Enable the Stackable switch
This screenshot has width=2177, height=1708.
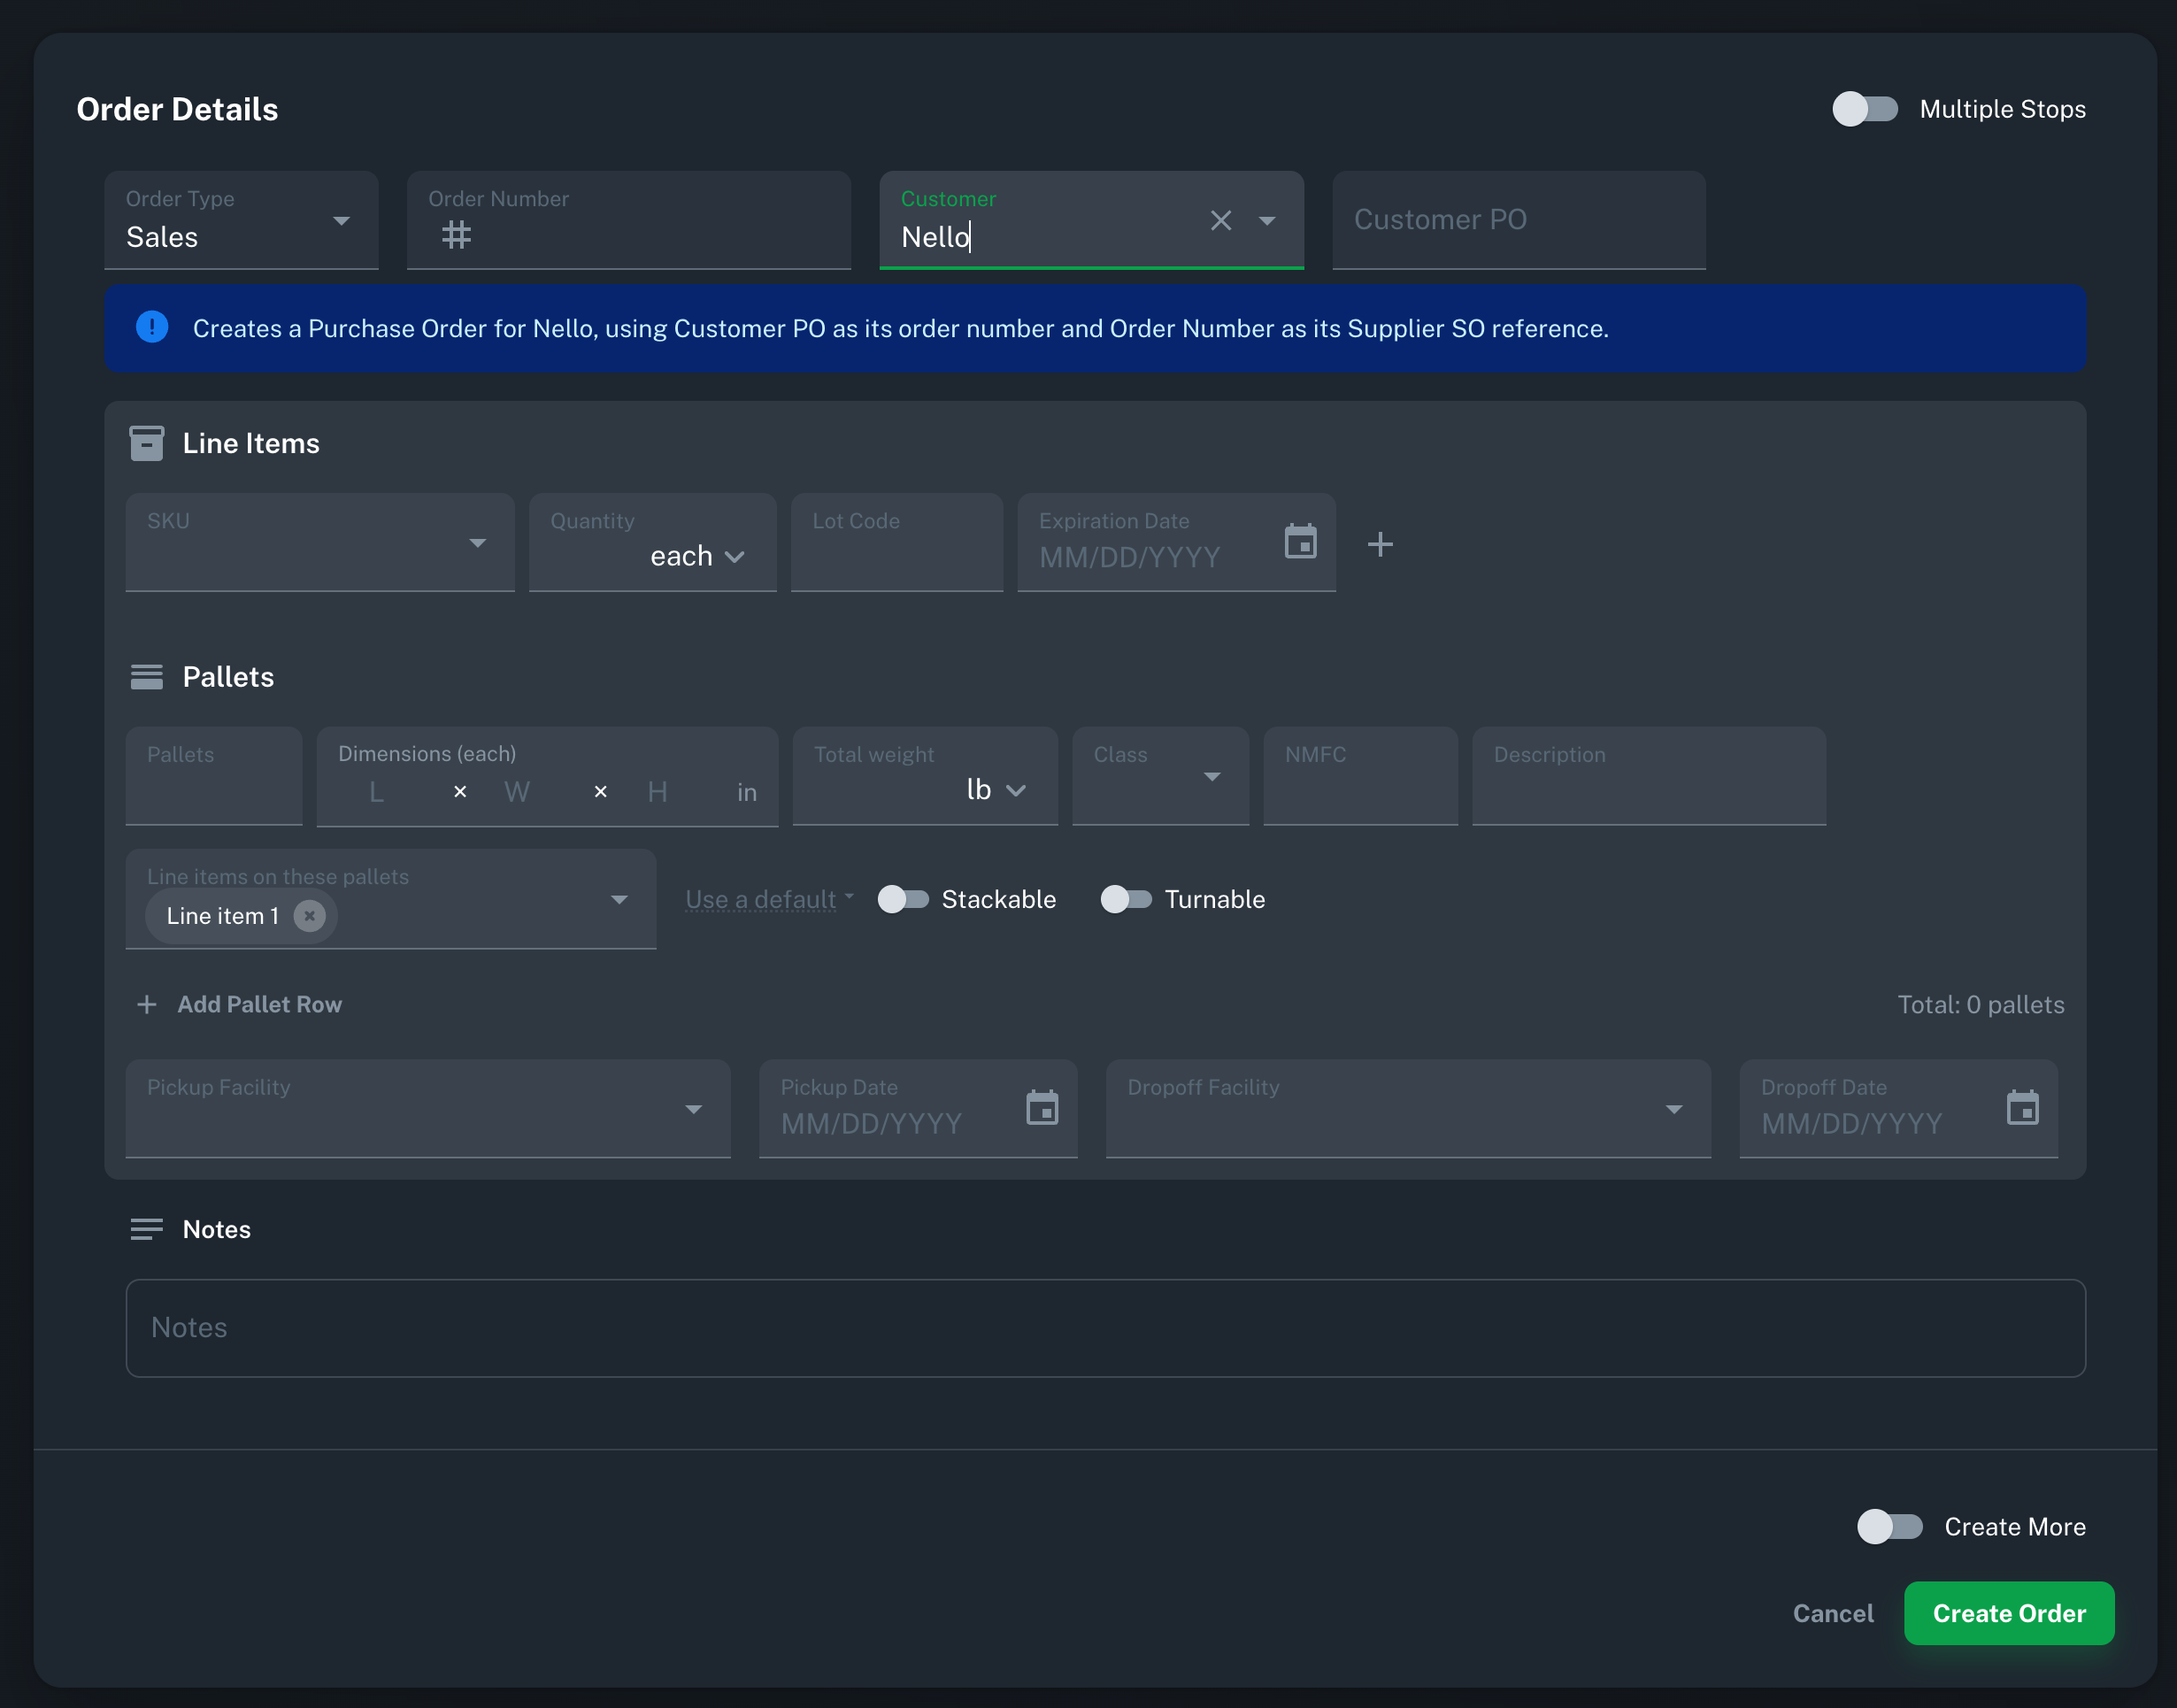(x=903, y=899)
